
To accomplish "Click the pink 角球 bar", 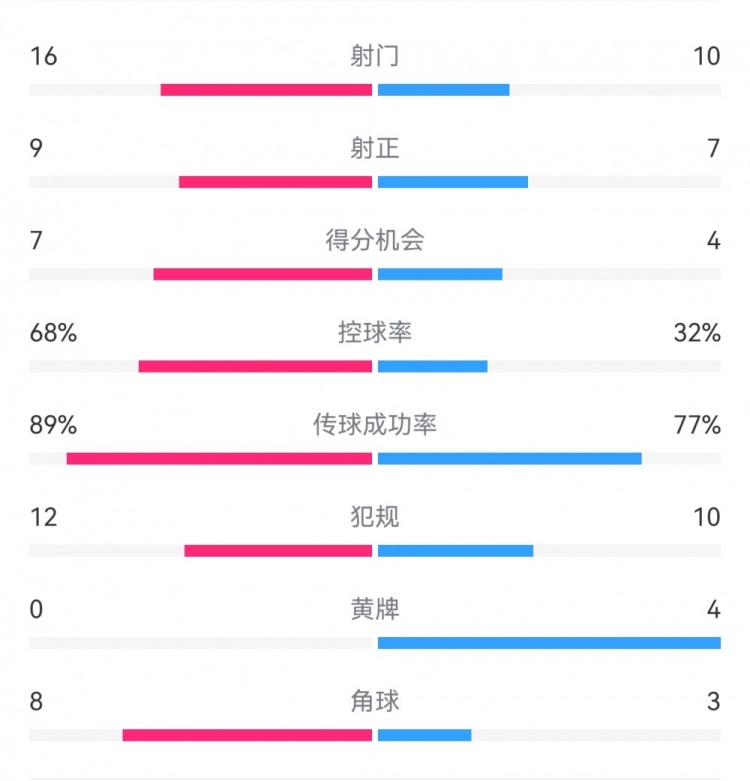I will tap(247, 735).
